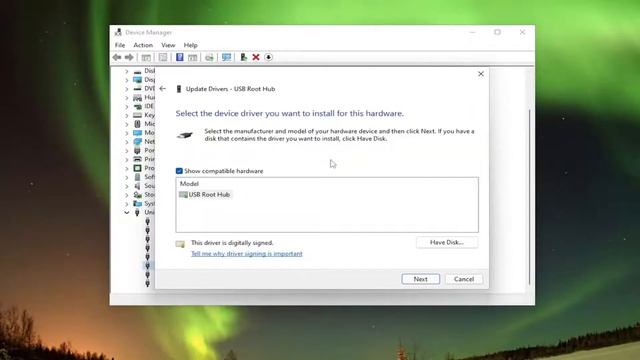Expand the IDE controllers tree node

[x=127, y=106]
